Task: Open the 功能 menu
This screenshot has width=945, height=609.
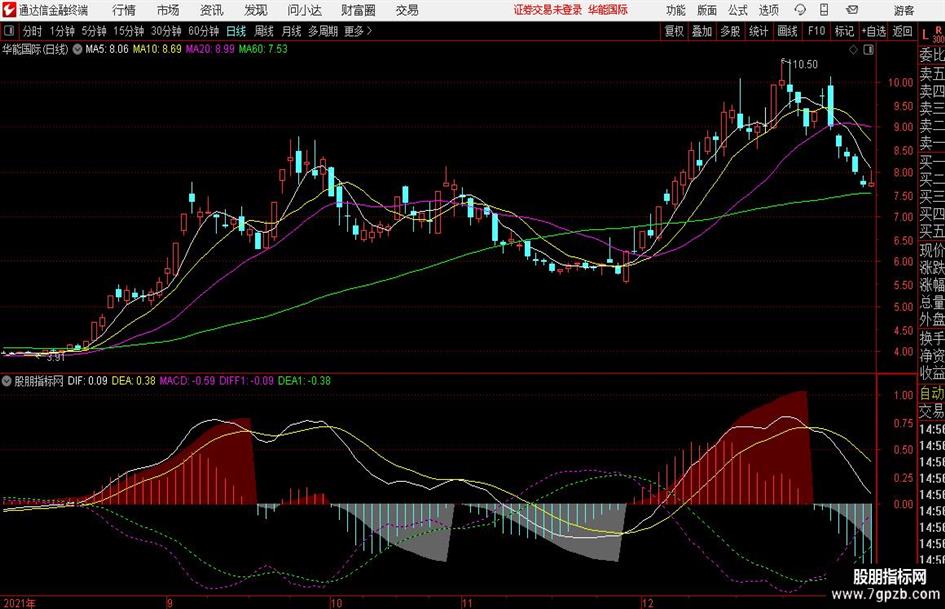Action: pos(676,10)
